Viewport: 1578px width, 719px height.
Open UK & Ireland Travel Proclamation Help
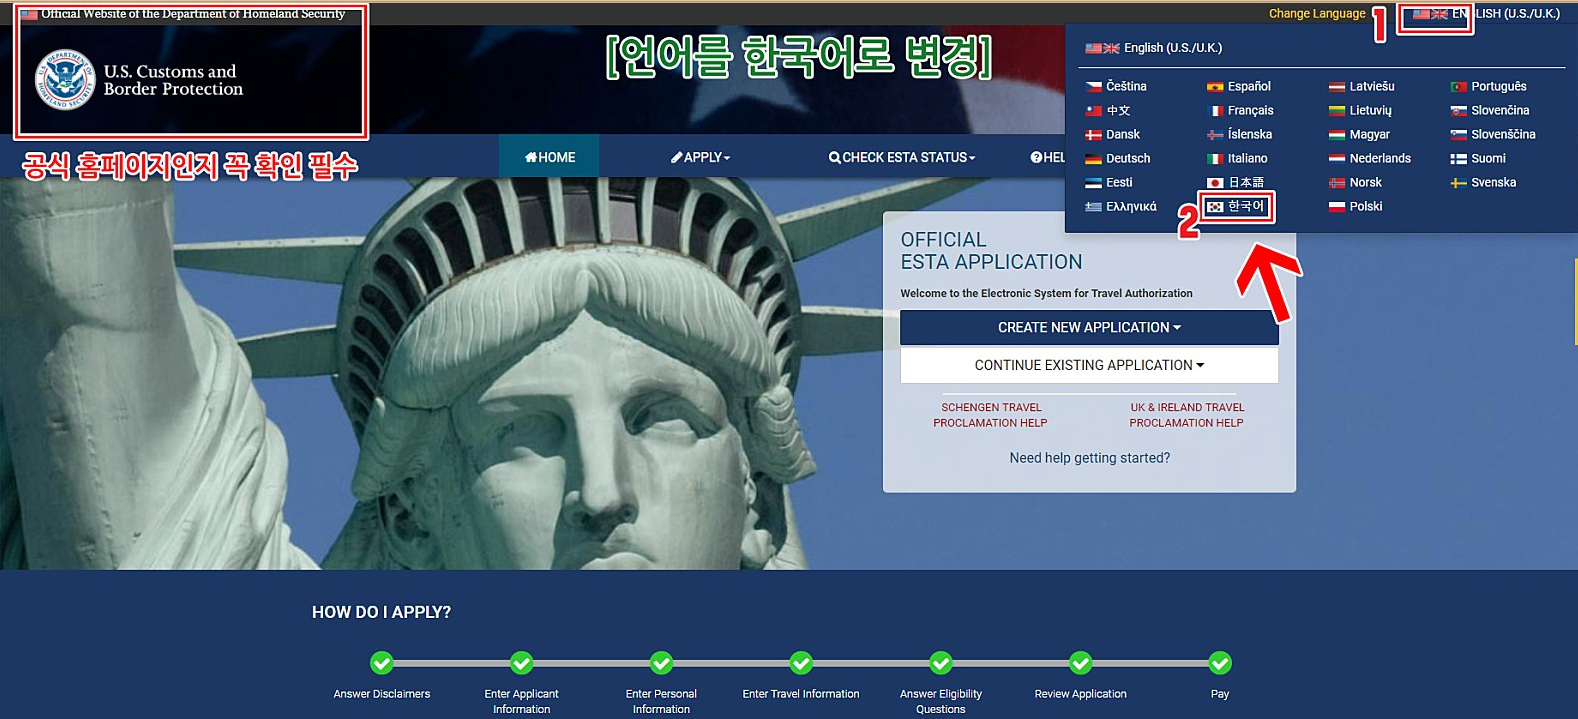pyautogui.click(x=1186, y=415)
